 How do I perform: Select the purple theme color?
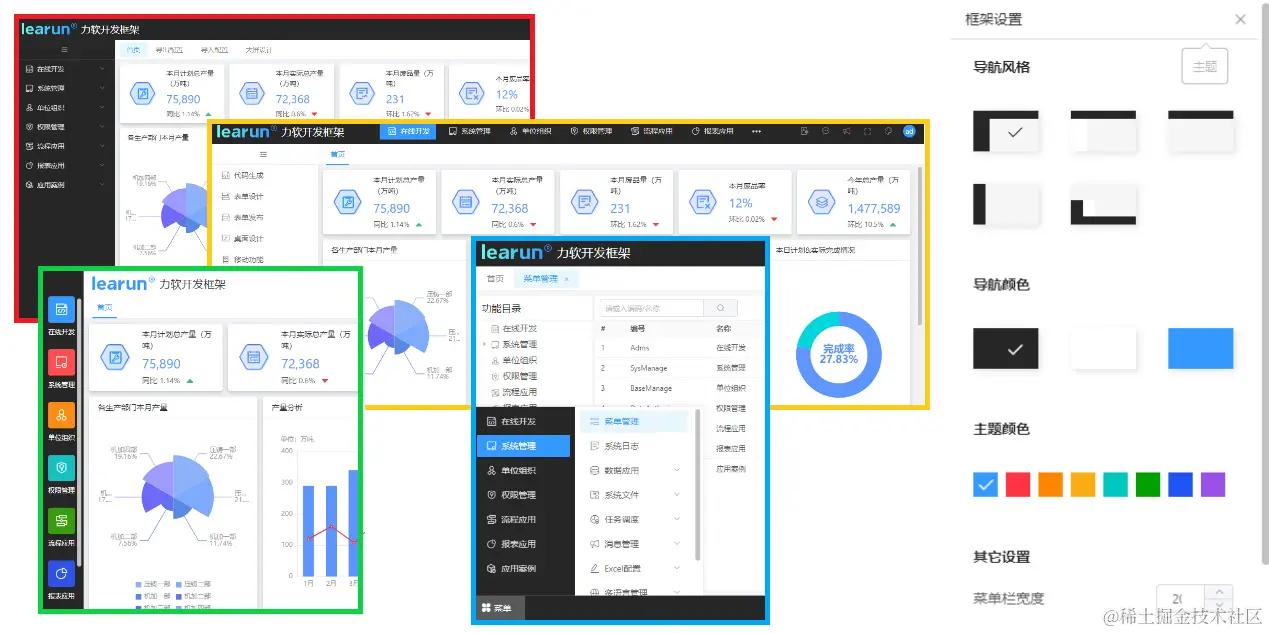click(1213, 485)
